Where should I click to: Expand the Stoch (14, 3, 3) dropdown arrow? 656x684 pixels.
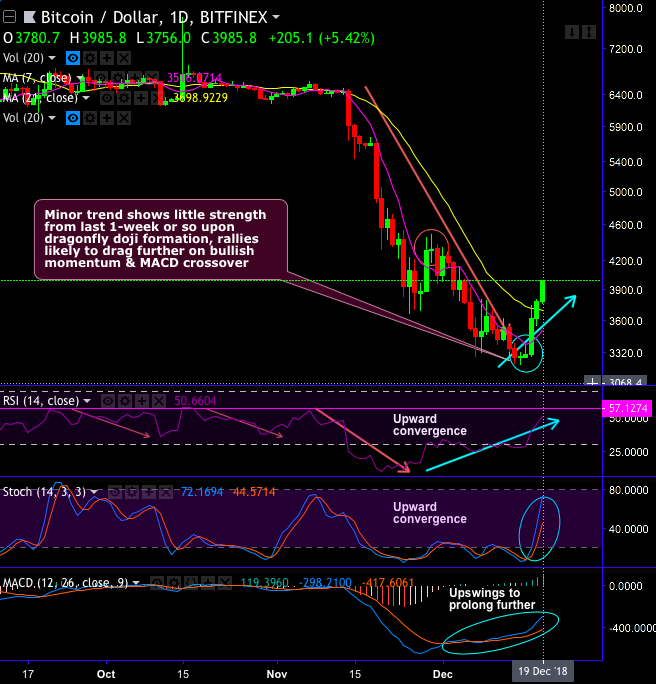[94, 492]
